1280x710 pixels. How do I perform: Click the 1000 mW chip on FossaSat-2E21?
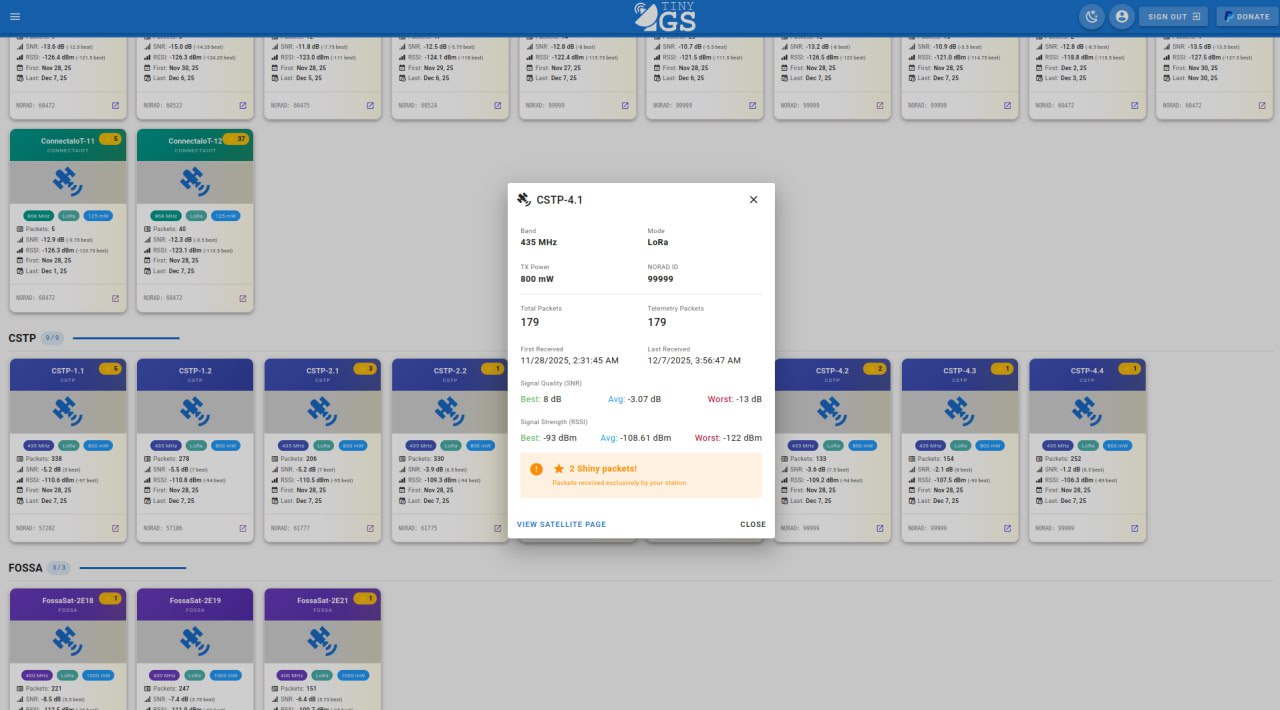pyautogui.click(x=354, y=675)
